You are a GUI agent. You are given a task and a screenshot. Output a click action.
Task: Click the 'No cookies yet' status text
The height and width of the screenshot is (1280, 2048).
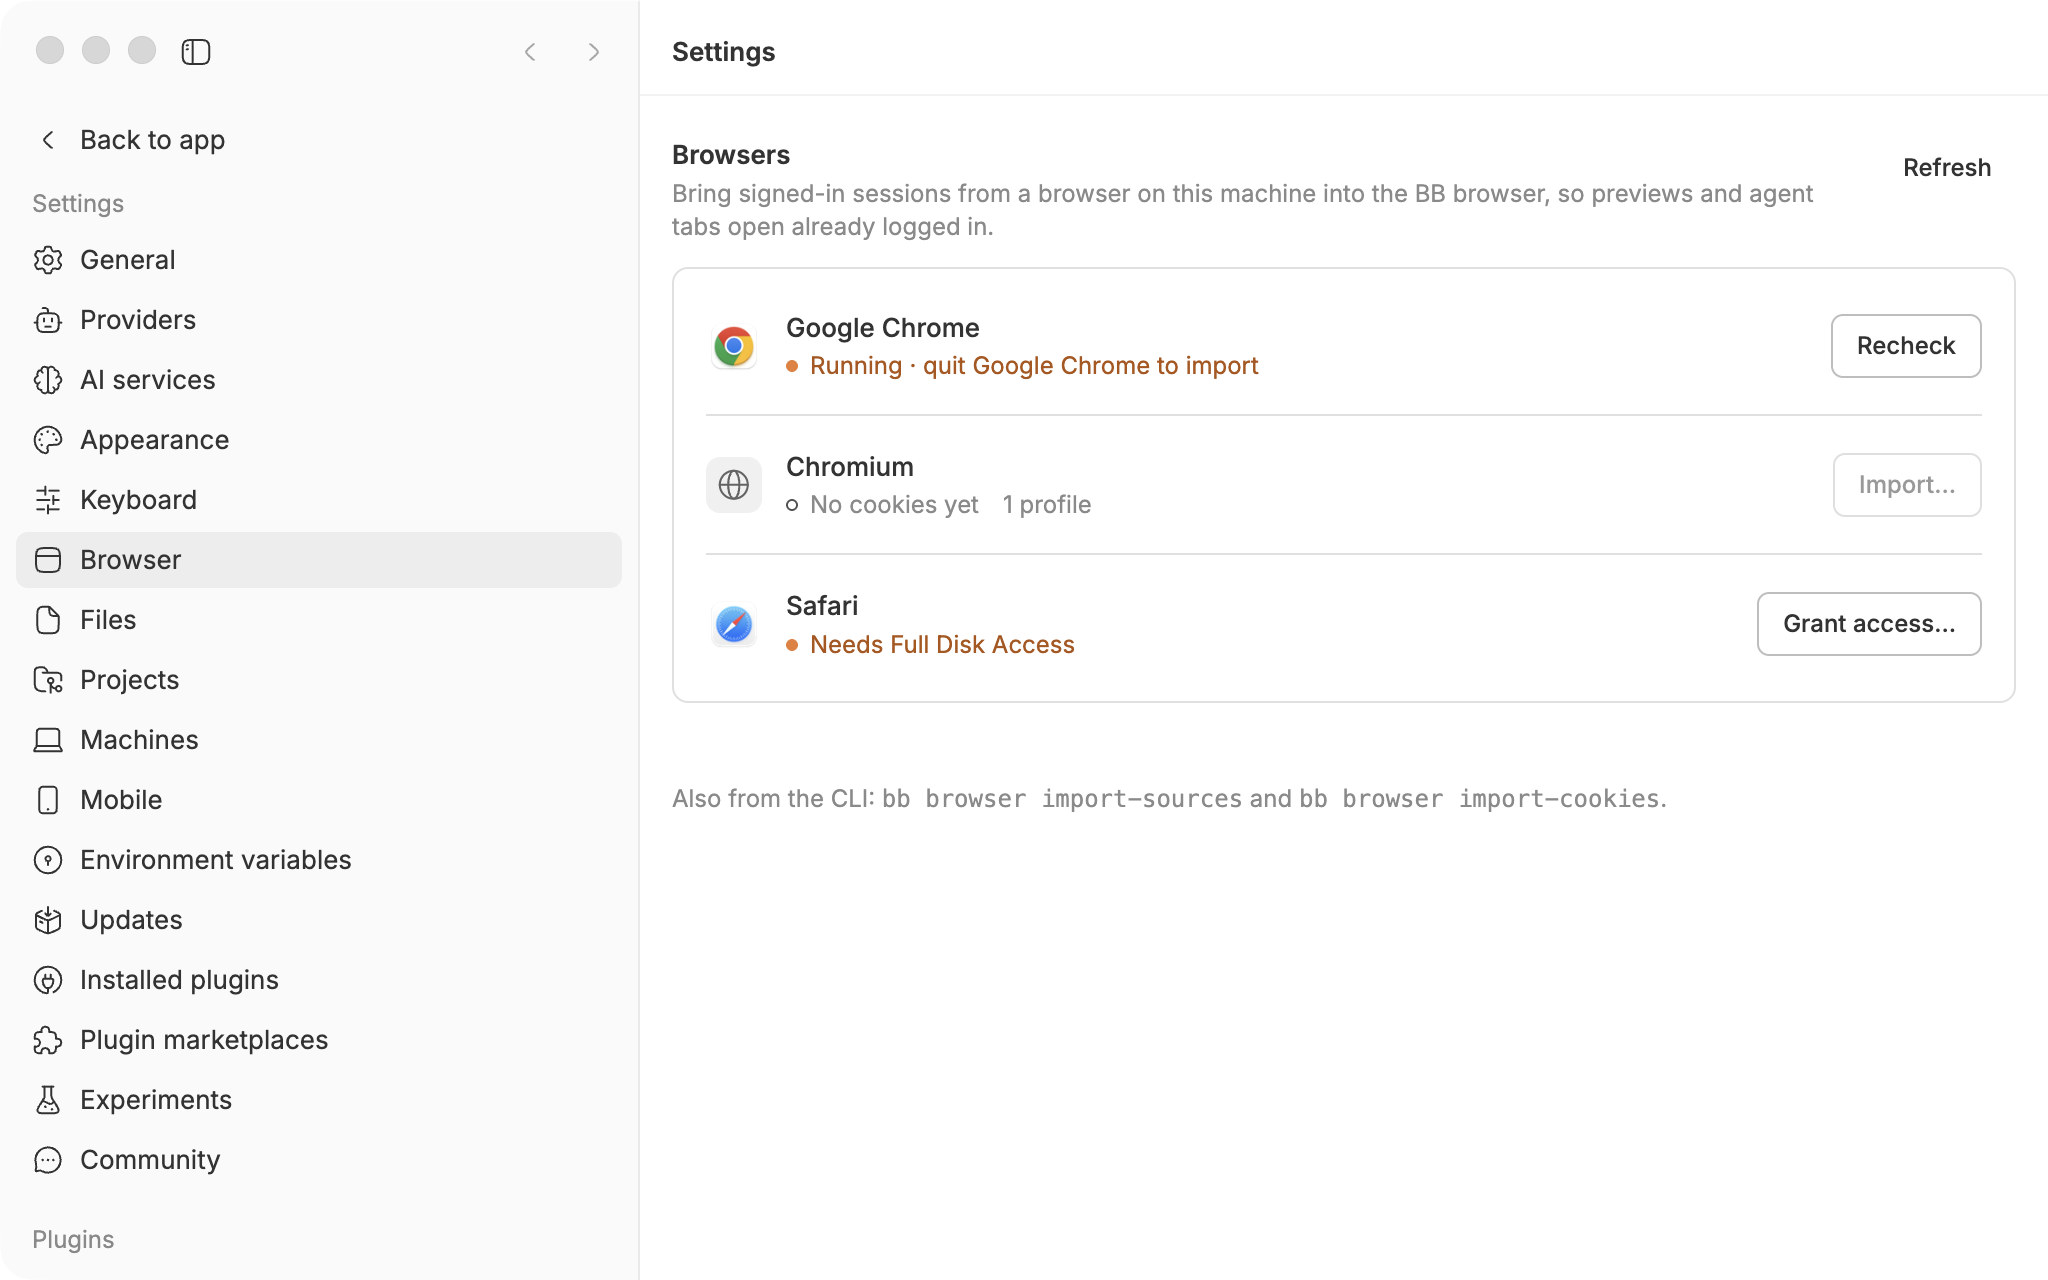tap(894, 505)
